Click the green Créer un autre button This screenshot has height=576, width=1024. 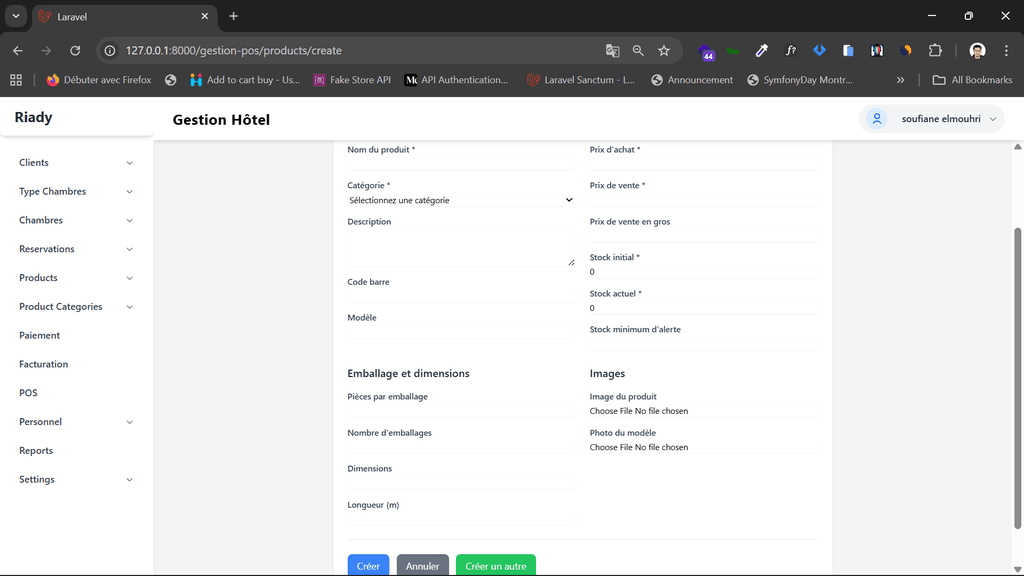[495, 565]
